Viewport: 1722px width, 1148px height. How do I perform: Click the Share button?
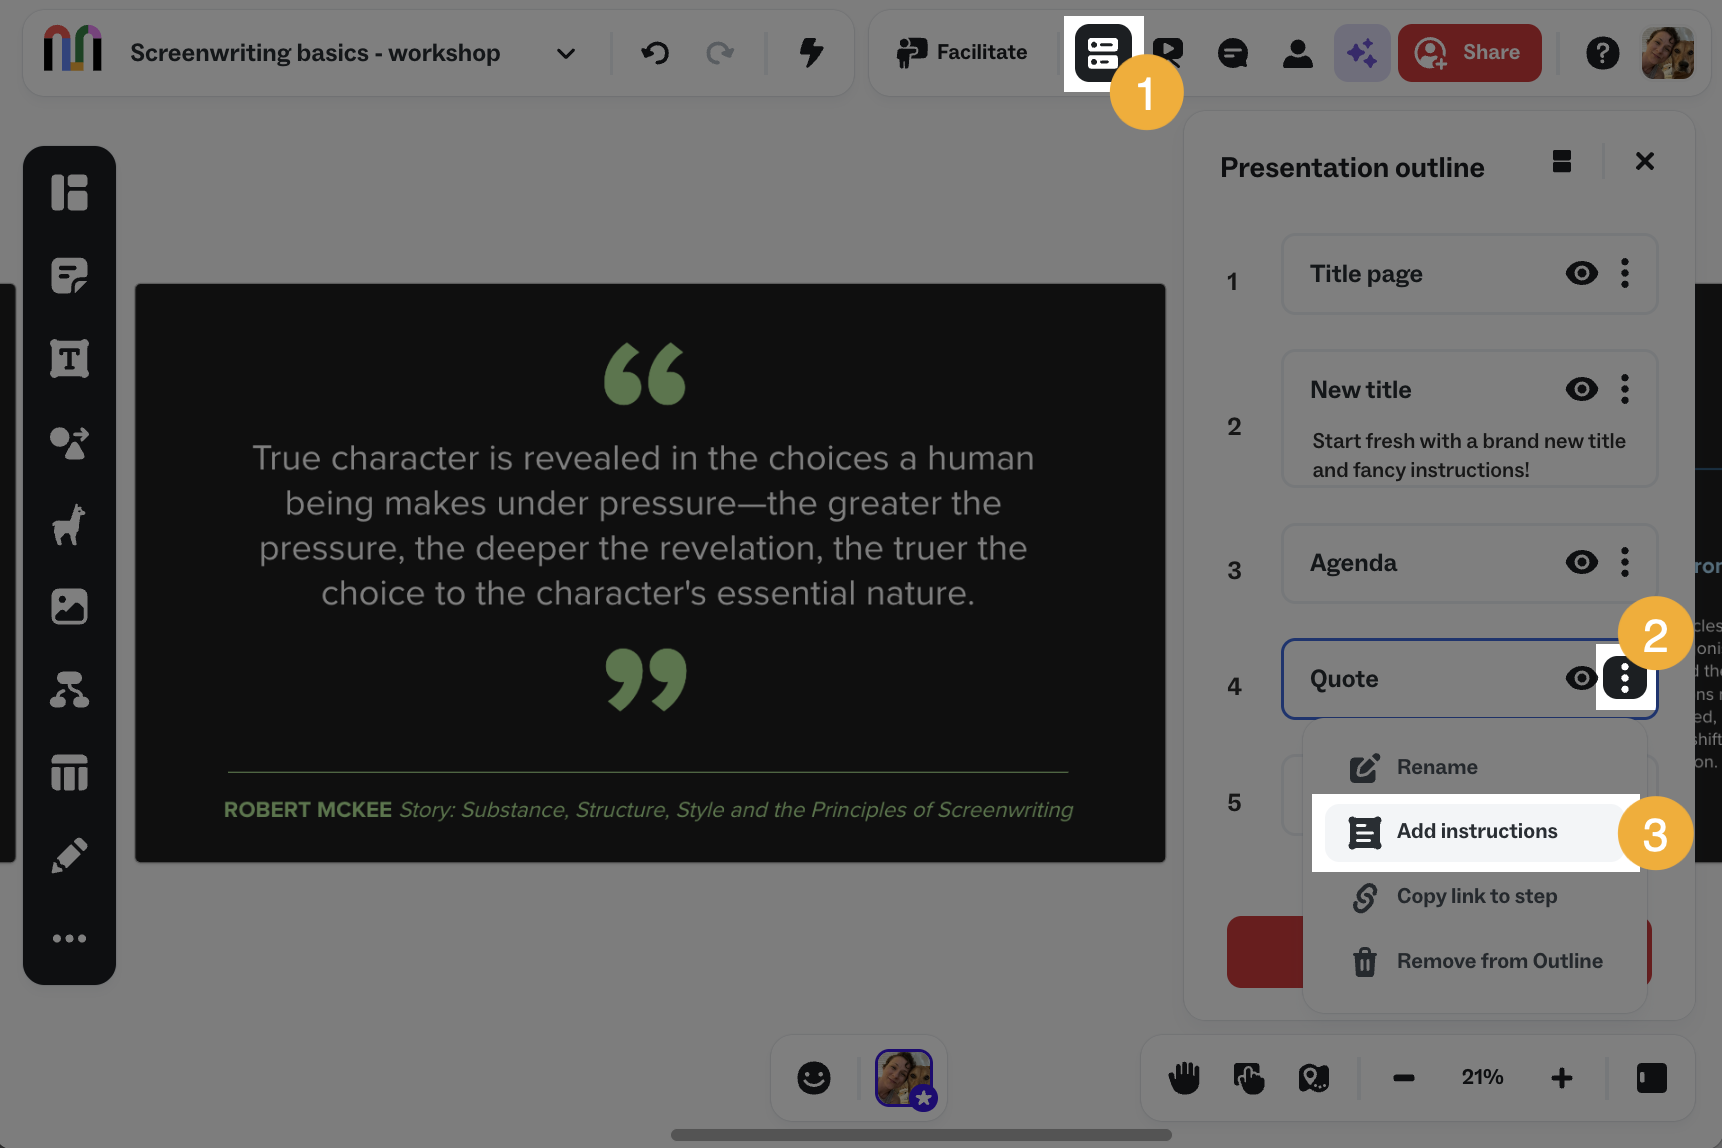click(1469, 53)
